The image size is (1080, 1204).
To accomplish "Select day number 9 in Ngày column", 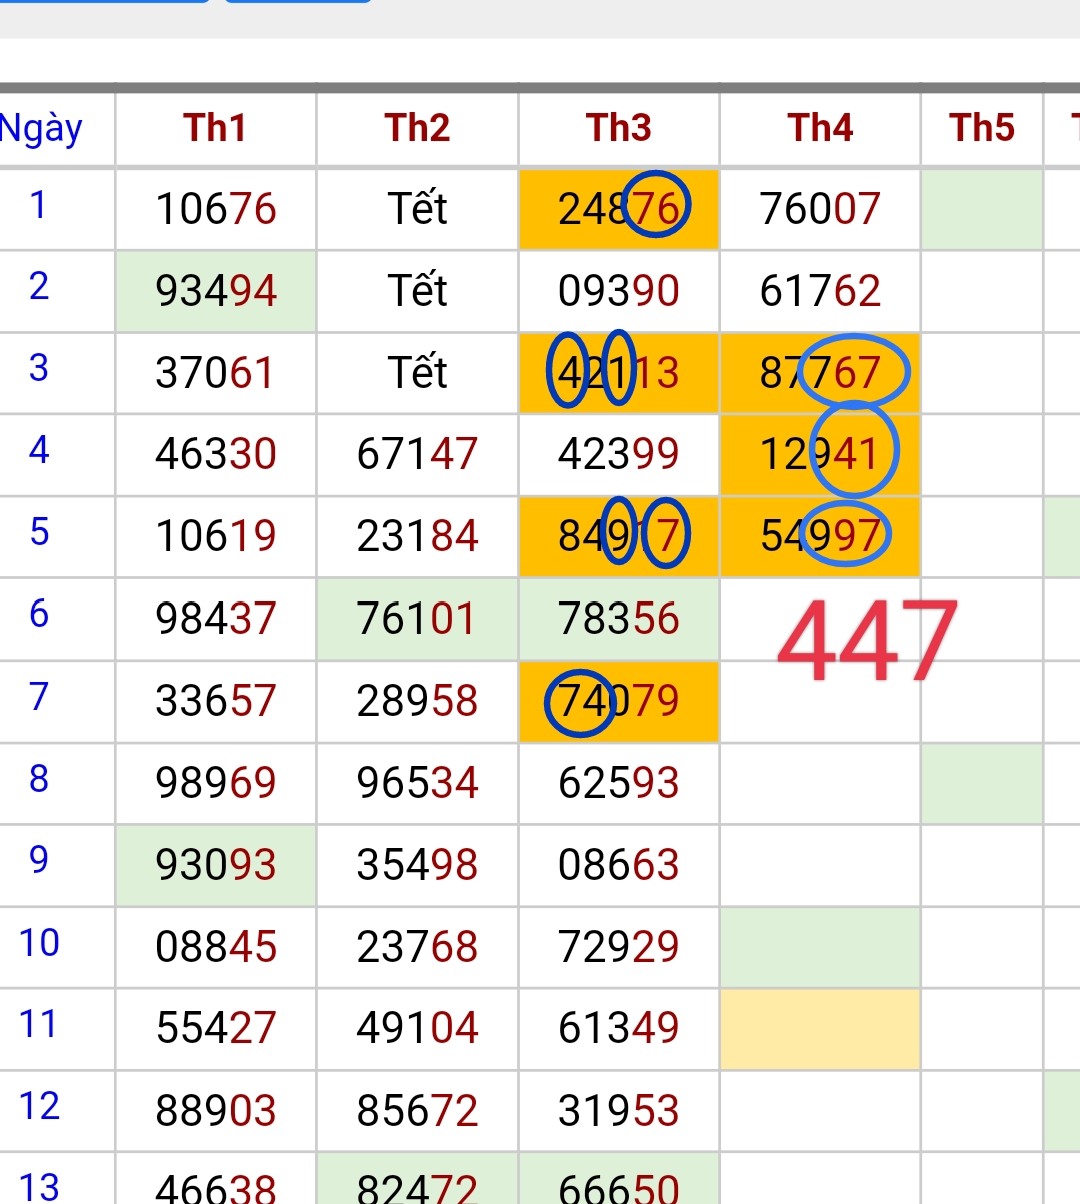I will (39, 860).
